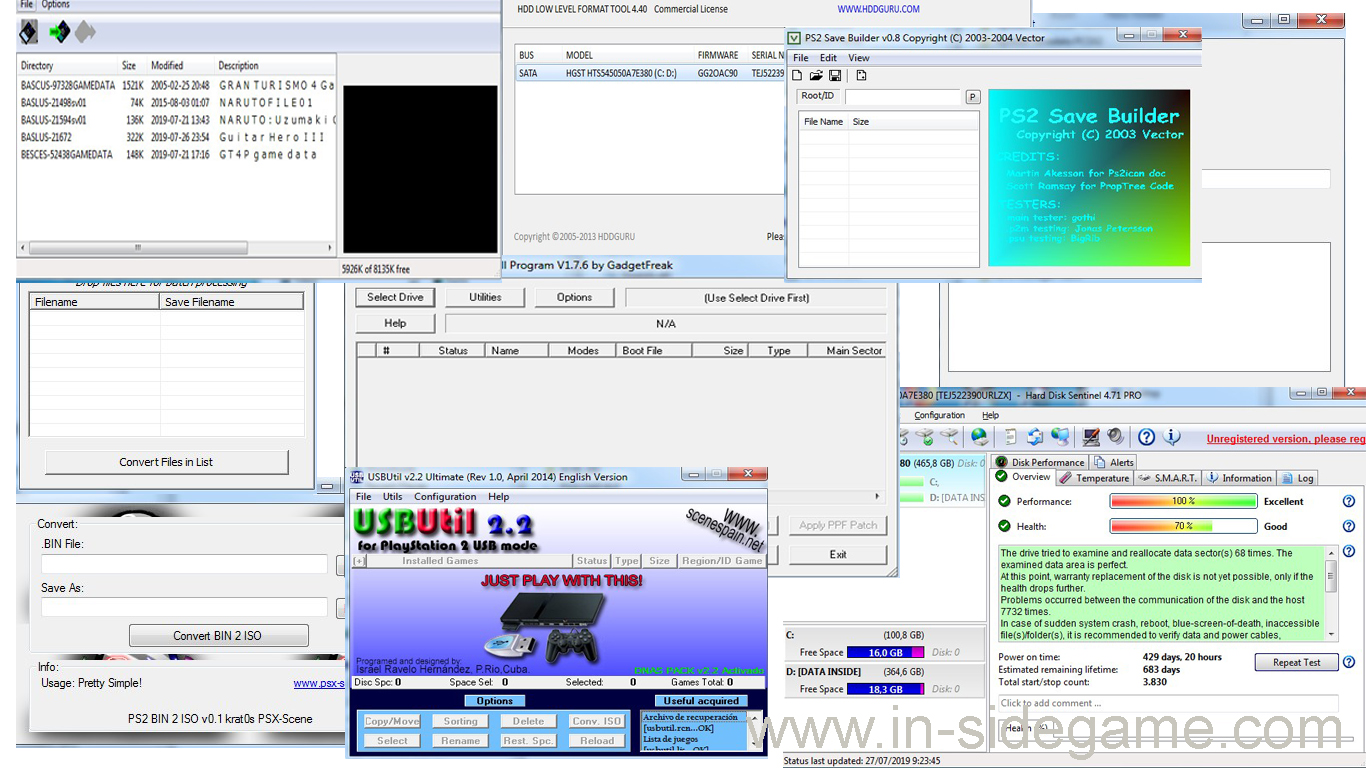The height and width of the screenshot is (768, 1366).
Task: Click the right arrow of the save manager horizontal scrollbar
Action: point(330,248)
